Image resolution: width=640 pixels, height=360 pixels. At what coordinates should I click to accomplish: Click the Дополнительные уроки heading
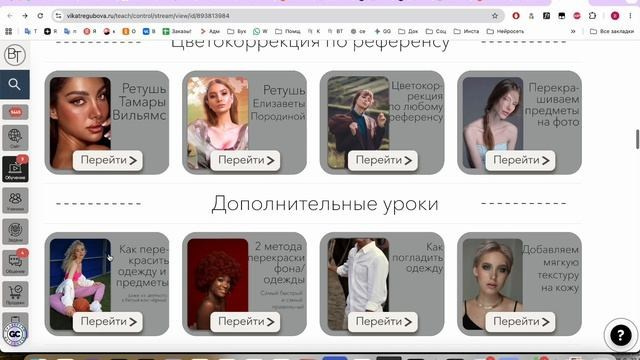(325, 204)
